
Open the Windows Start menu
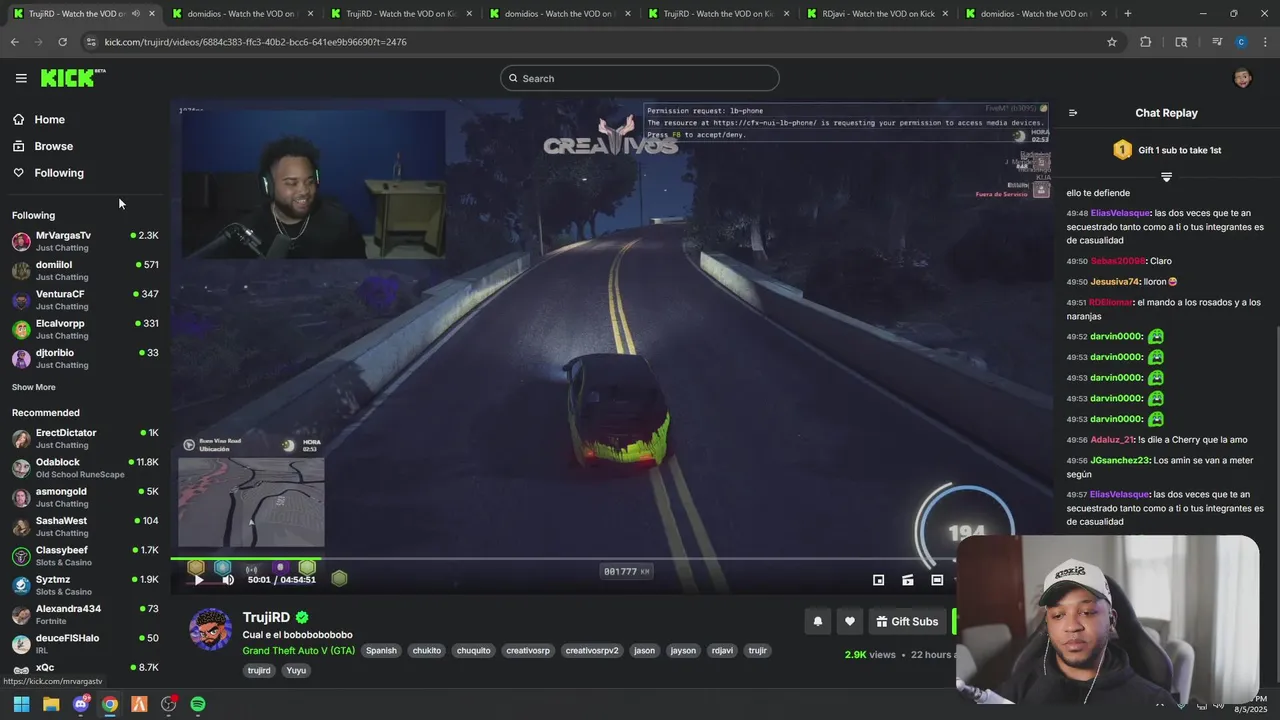pyautogui.click(x=21, y=704)
